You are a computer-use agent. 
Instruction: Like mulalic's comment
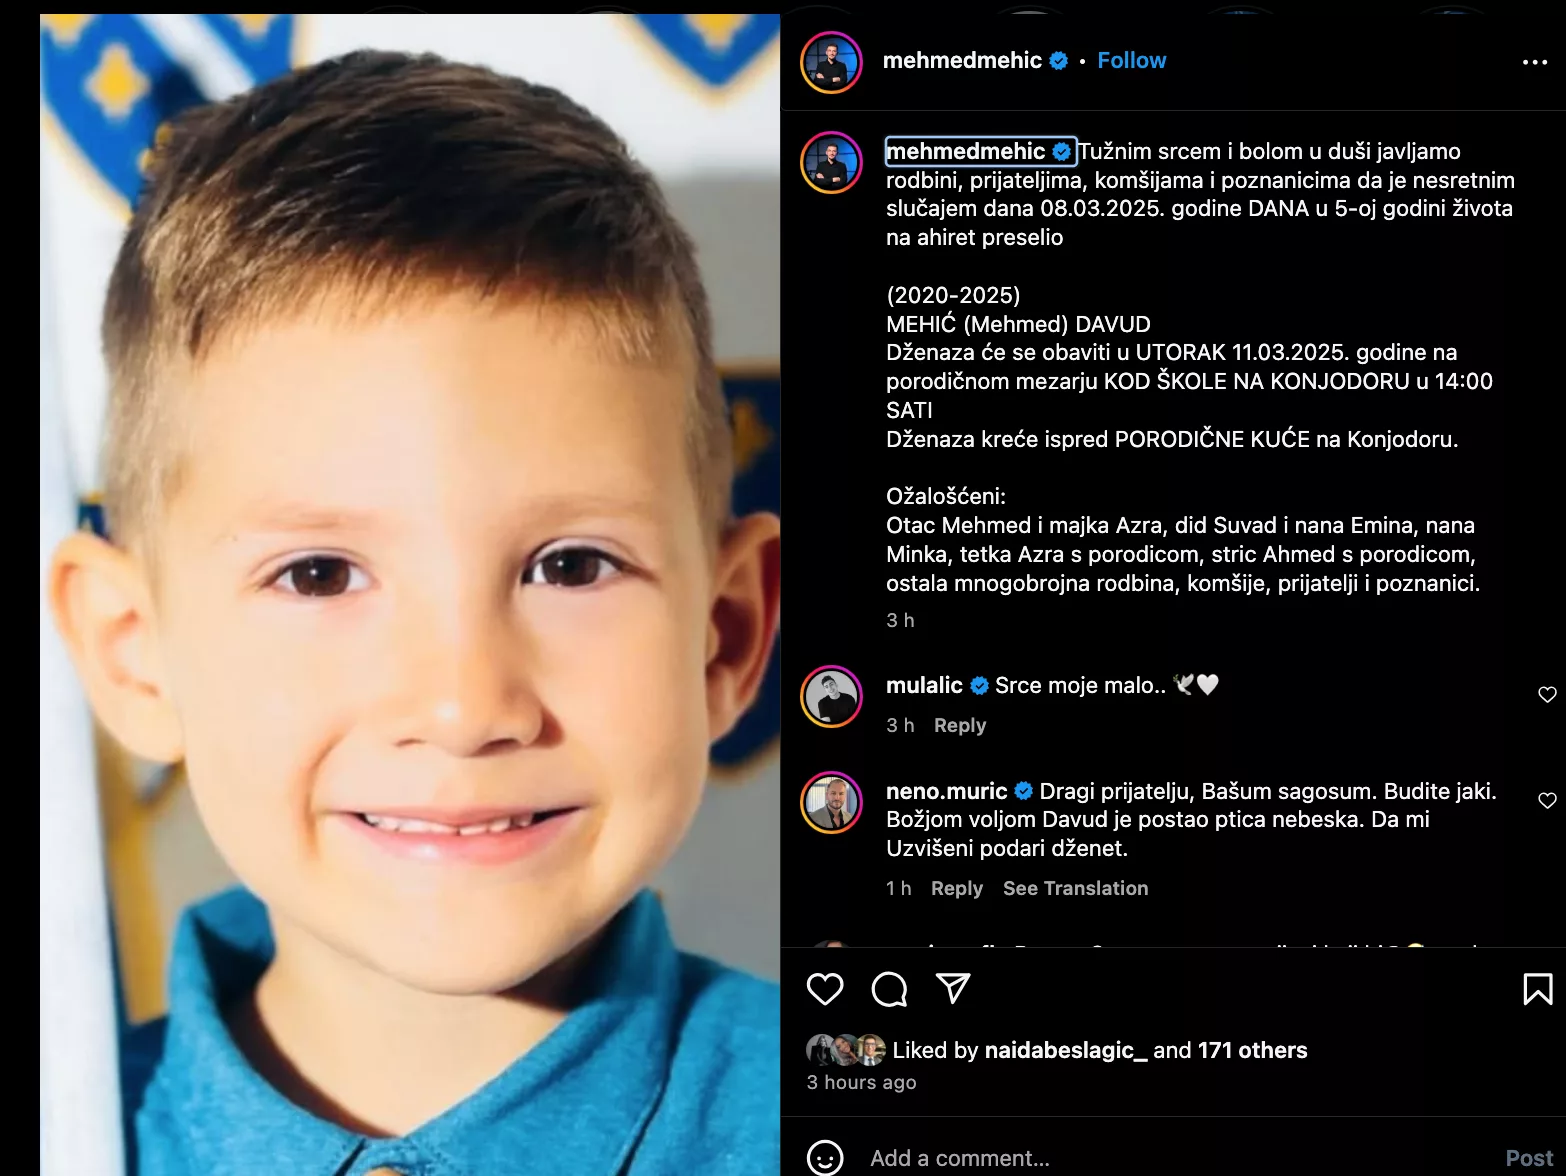[x=1547, y=694]
